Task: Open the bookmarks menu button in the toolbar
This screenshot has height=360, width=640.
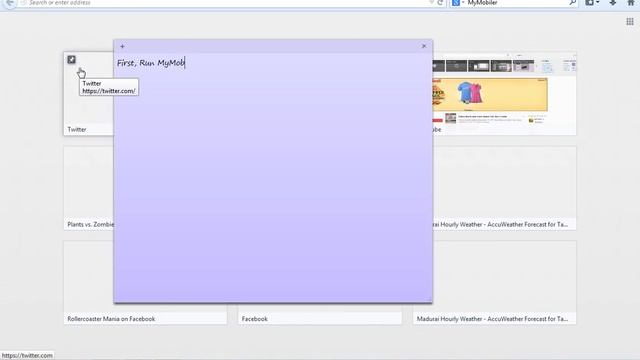Action: click(592, 3)
